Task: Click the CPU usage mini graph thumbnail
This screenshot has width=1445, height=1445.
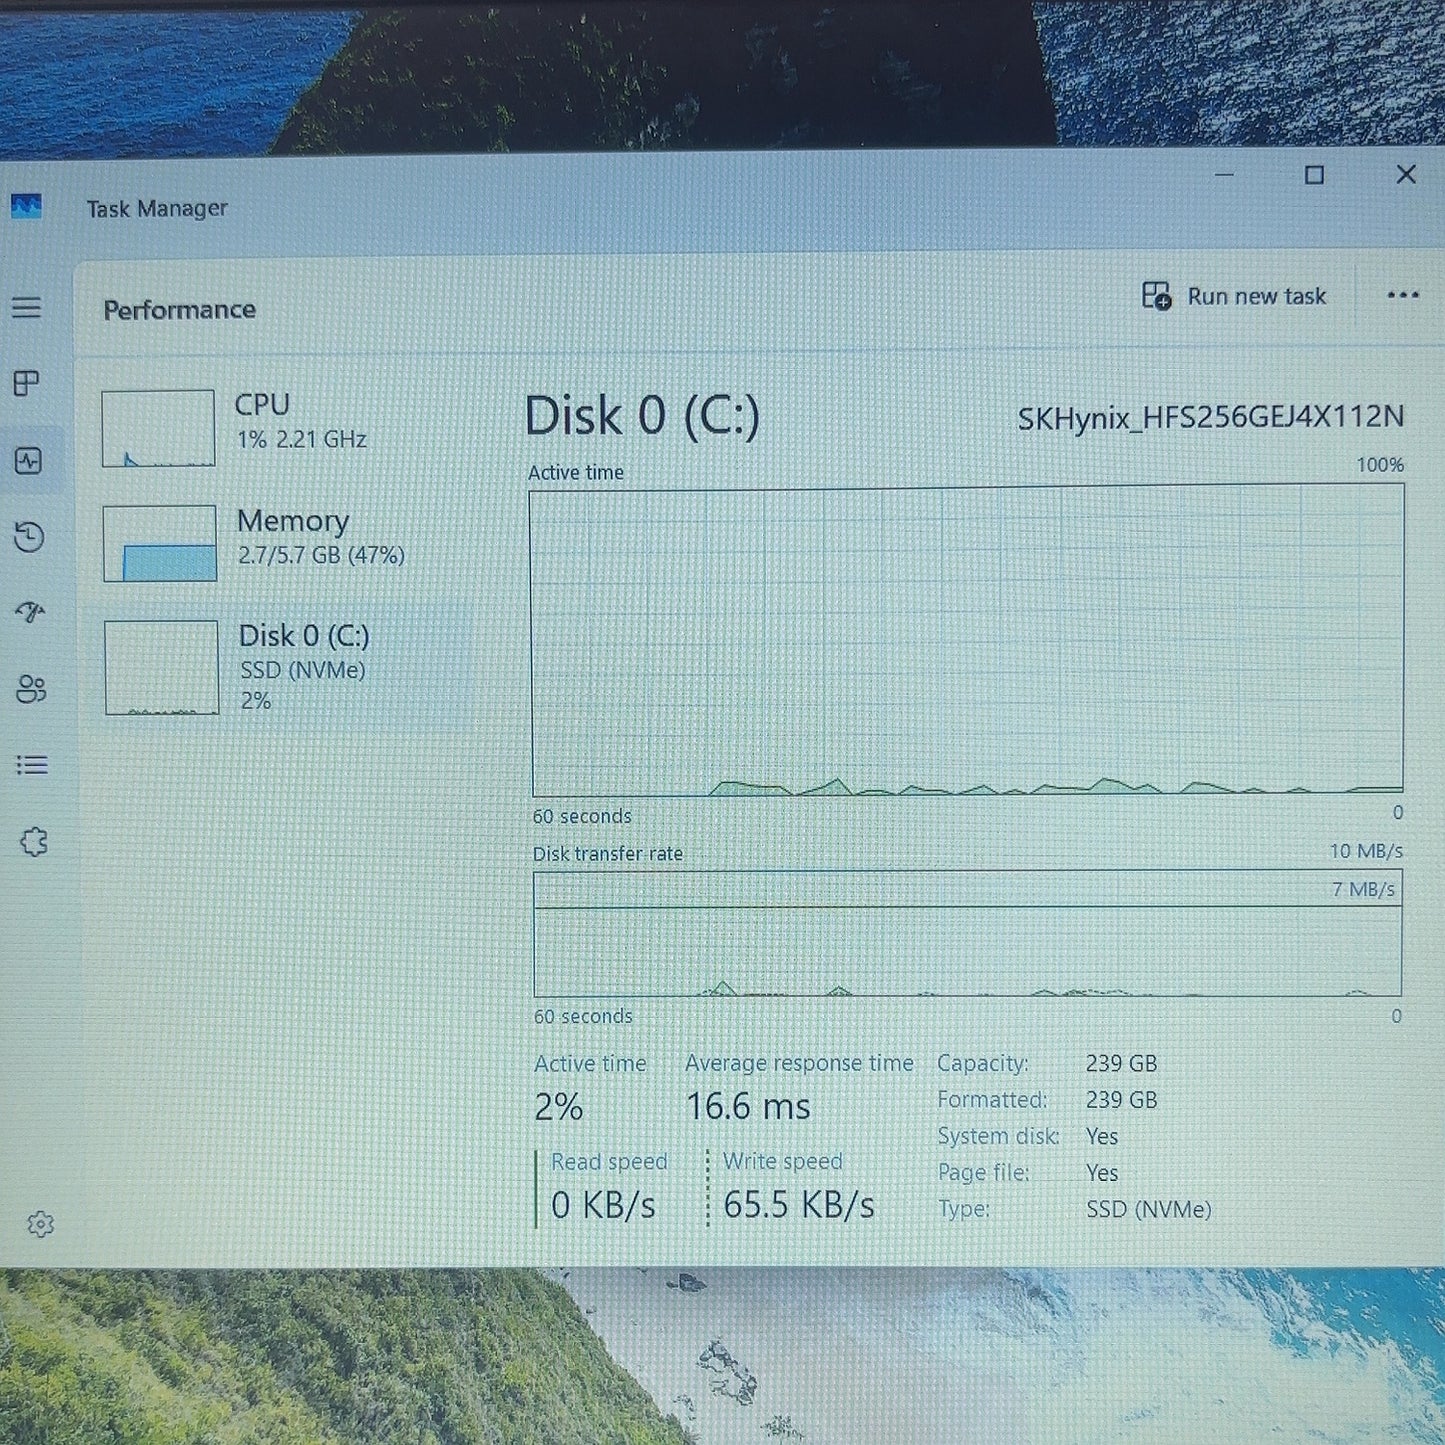Action: (158, 428)
